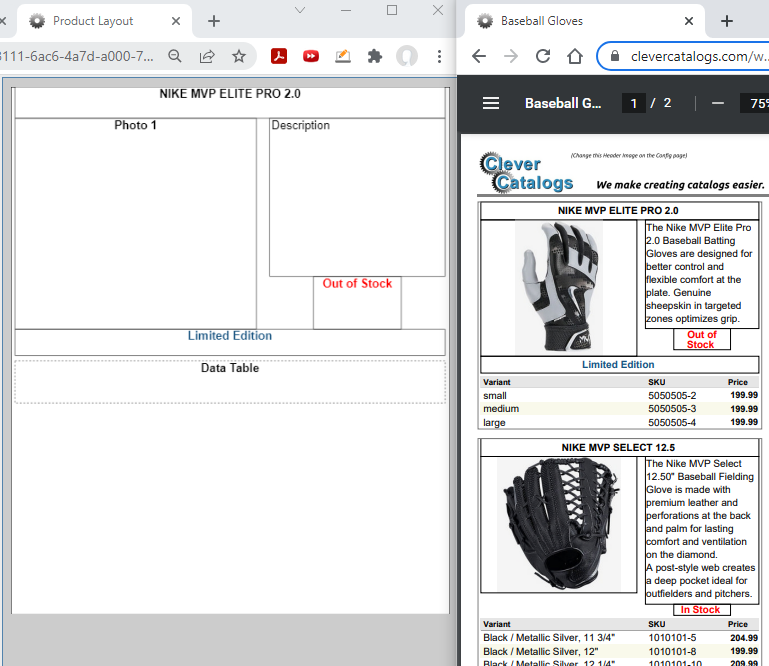Screen dimensions: 769x666
Task: Click the In Stock label in PDF
Action: [x=700, y=610]
